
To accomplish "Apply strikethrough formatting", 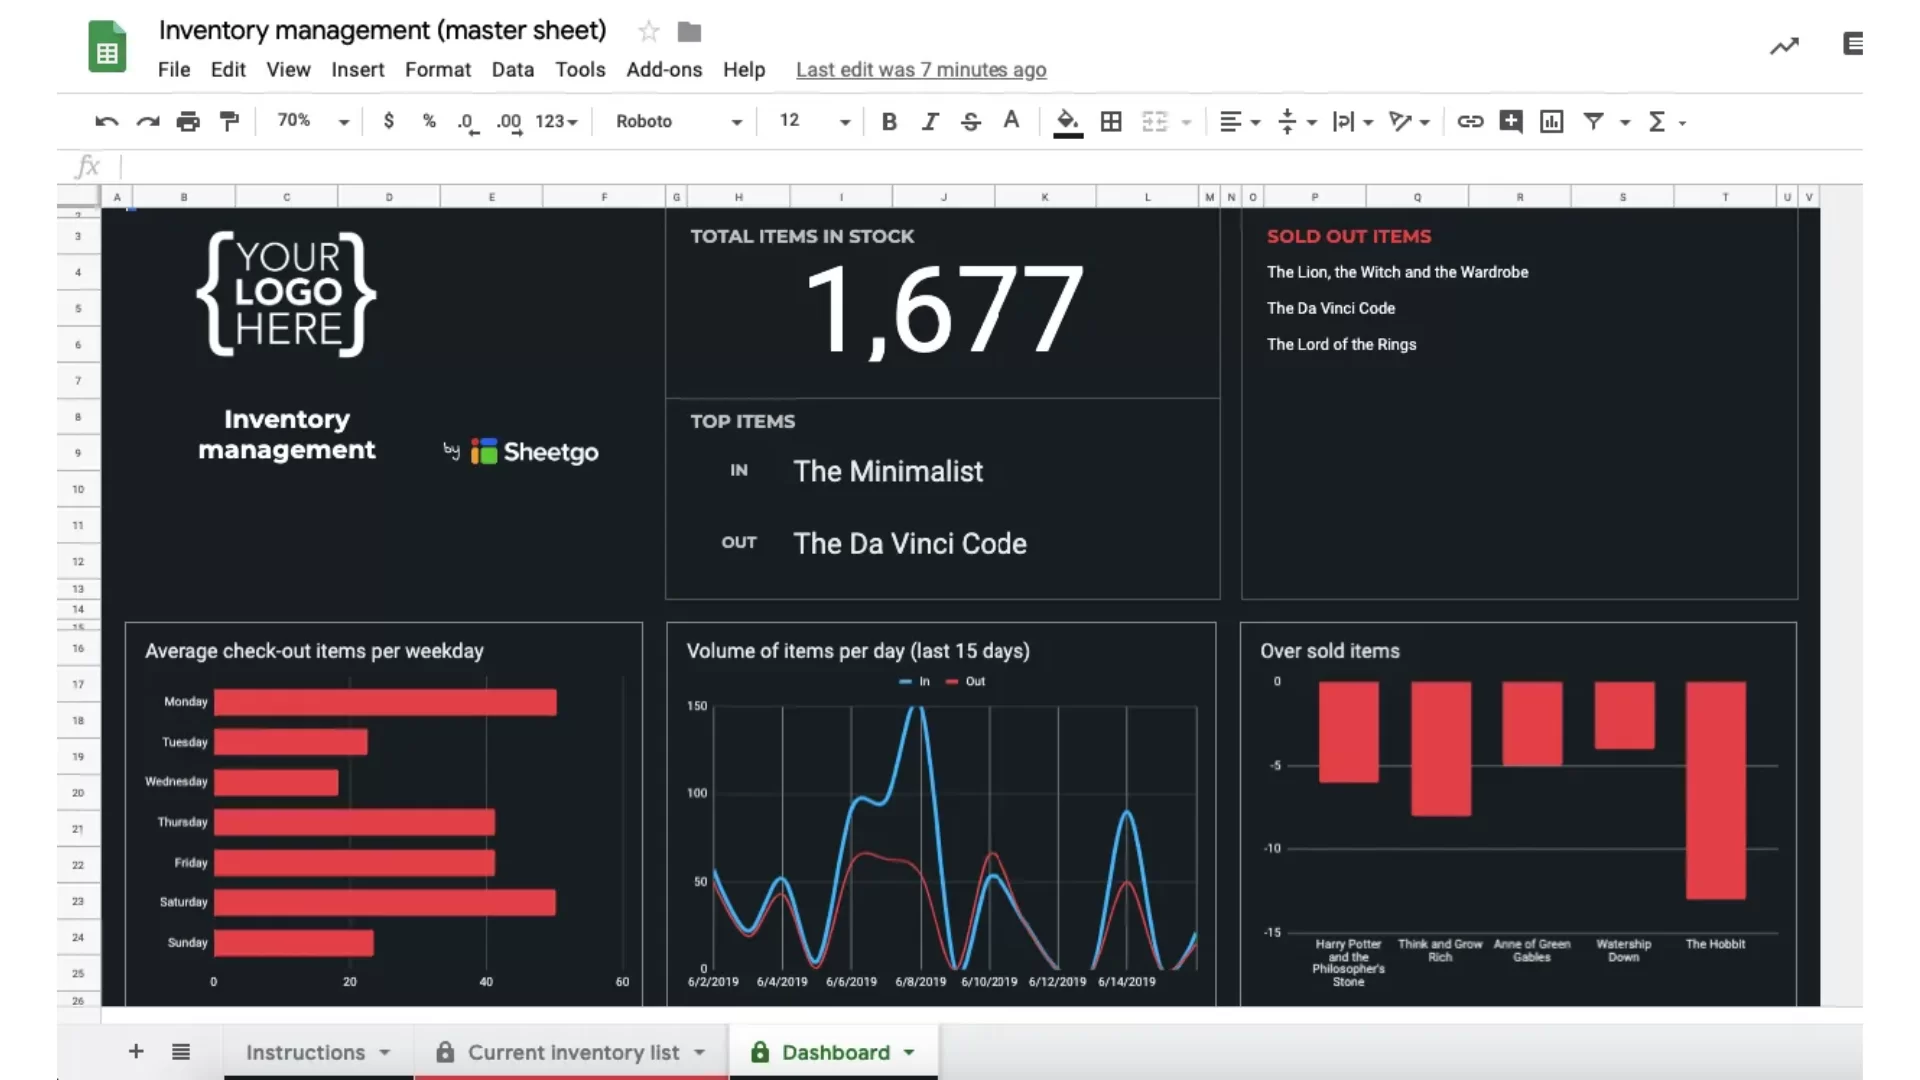I will click(x=970, y=121).
